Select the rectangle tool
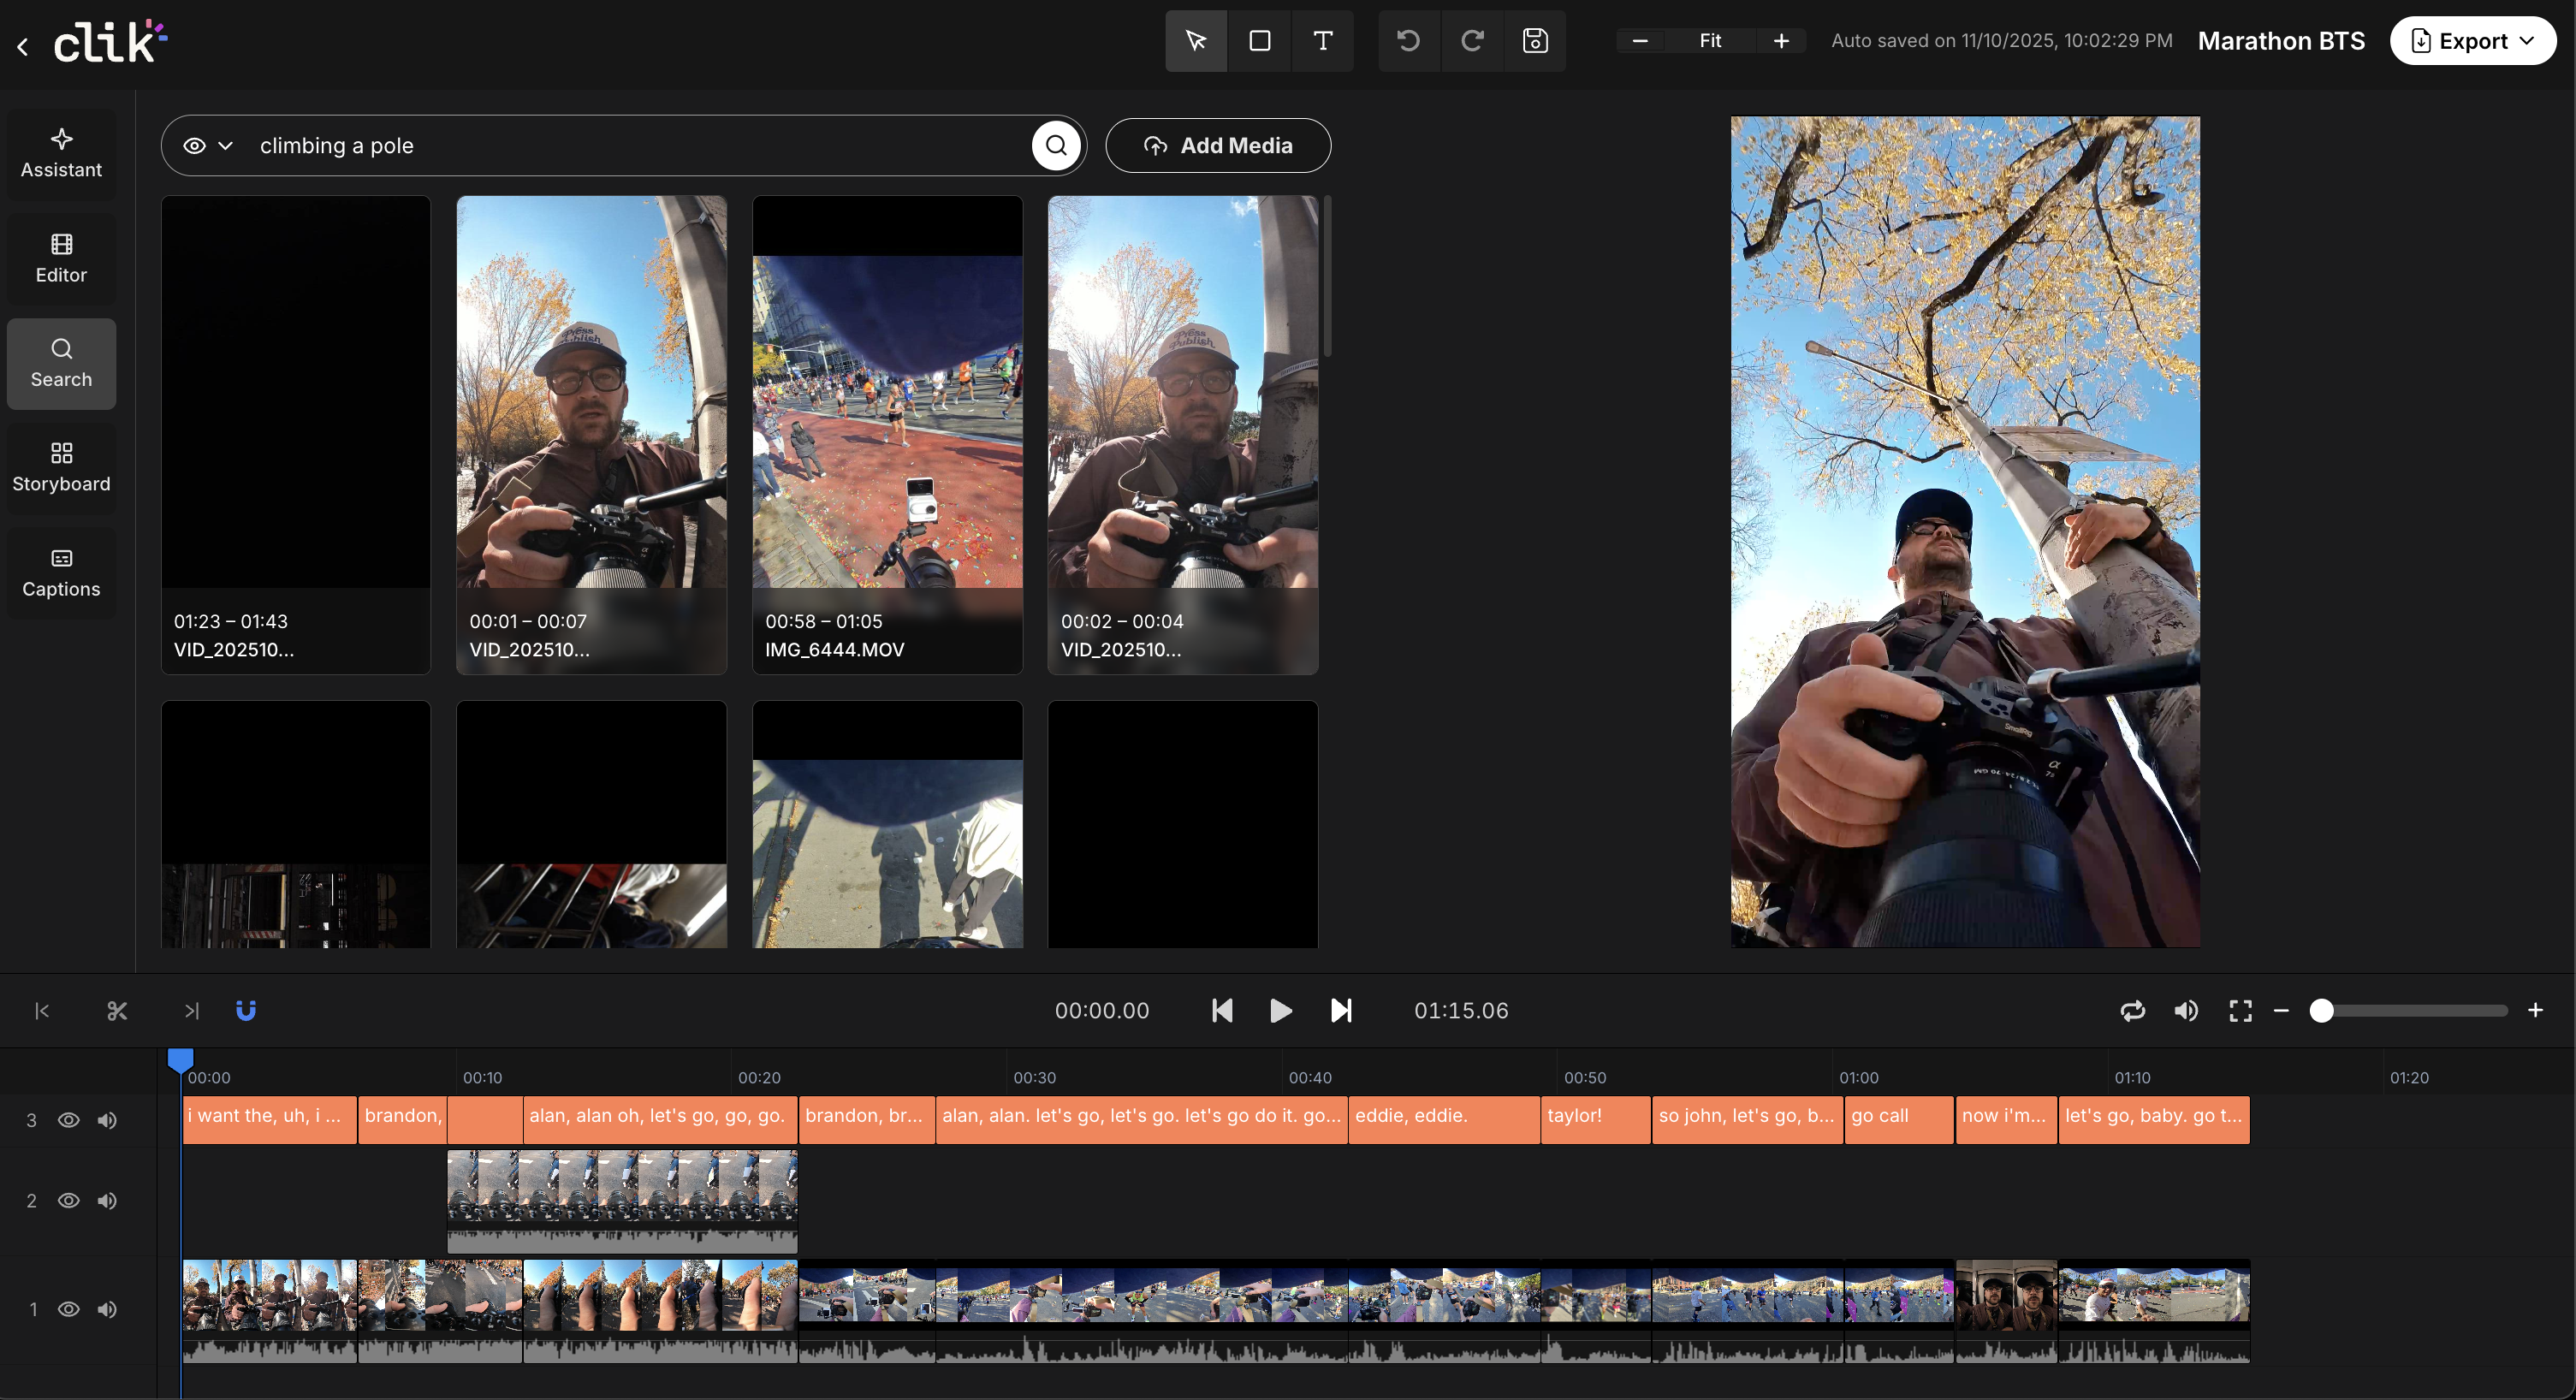 [1260, 41]
